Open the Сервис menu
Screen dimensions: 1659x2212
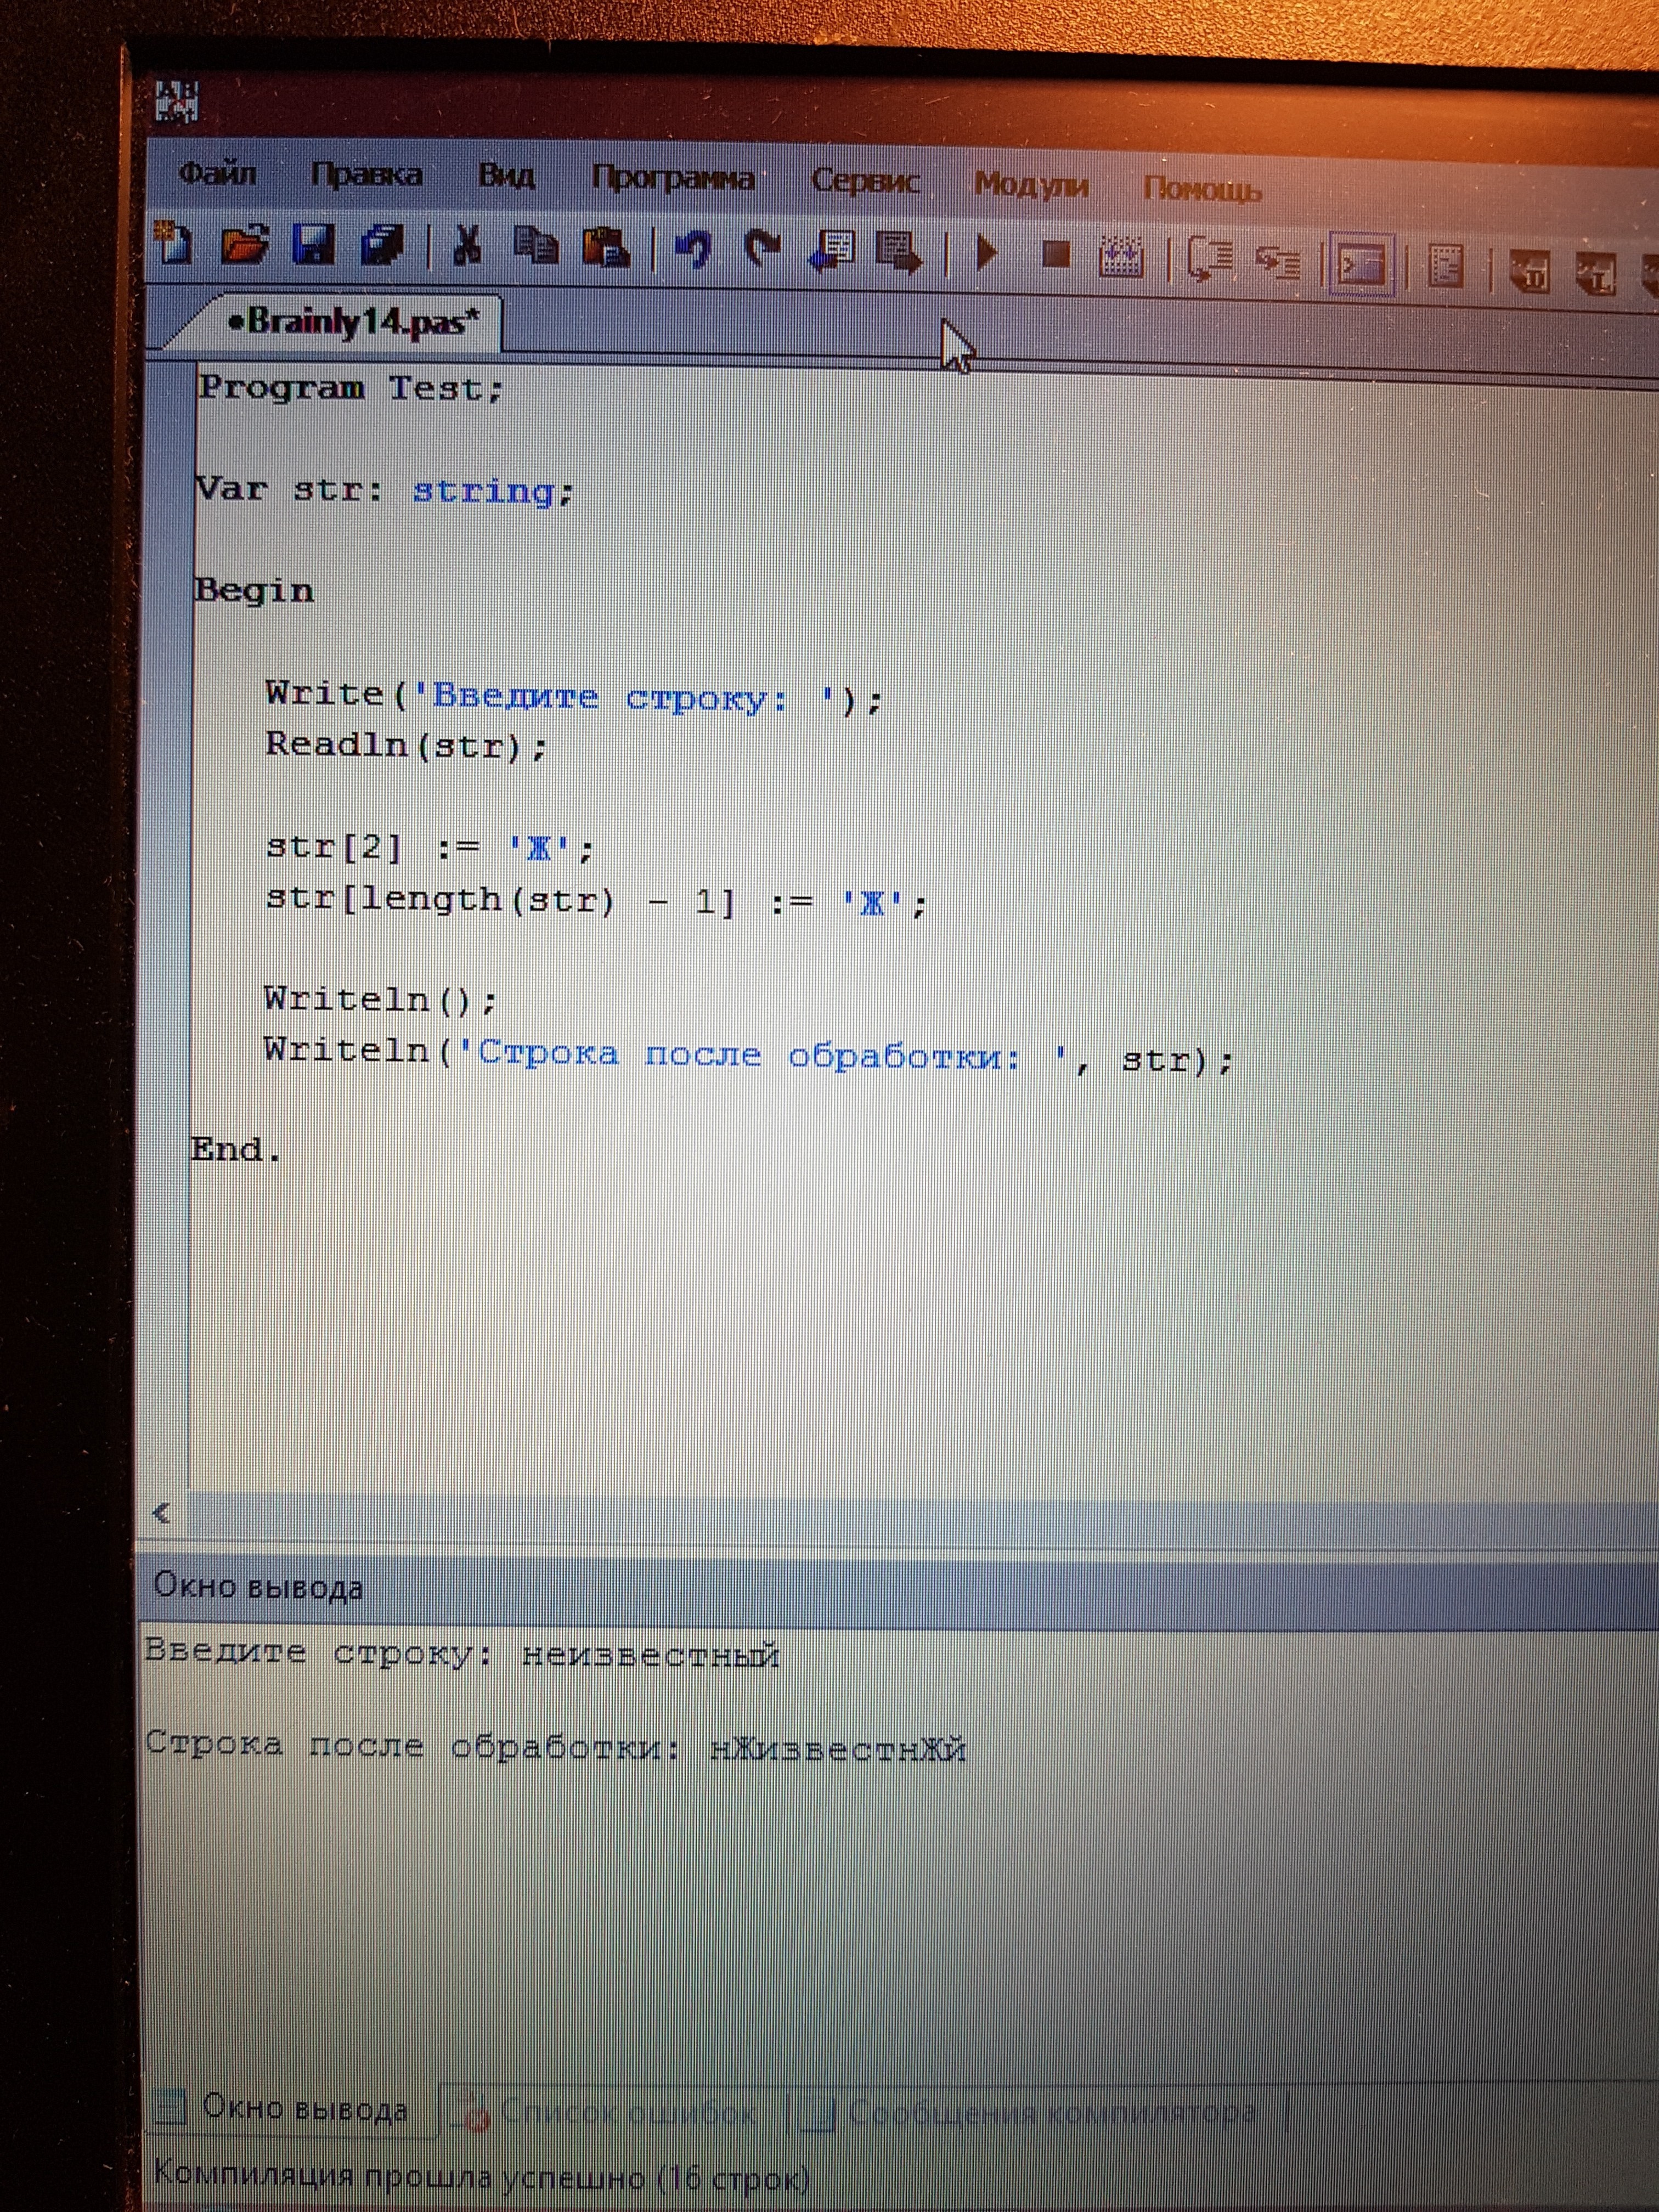[x=865, y=181]
